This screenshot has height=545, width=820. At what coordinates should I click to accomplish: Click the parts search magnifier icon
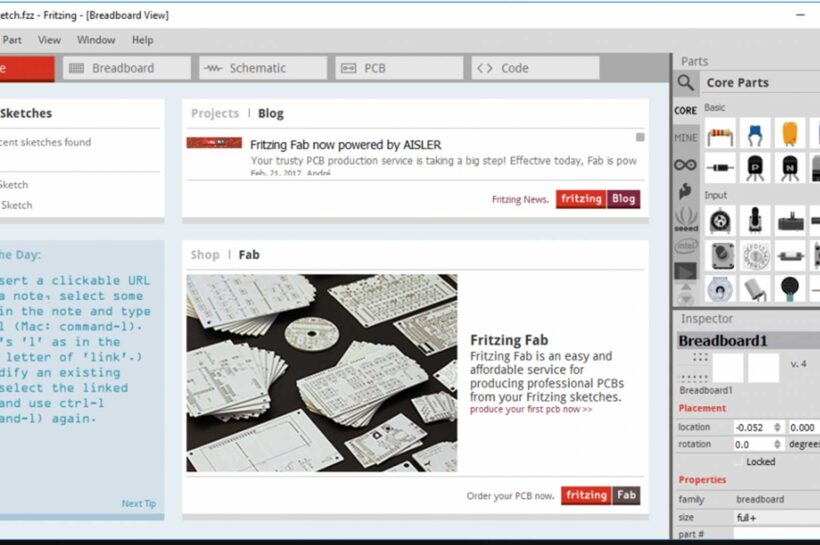coord(685,83)
